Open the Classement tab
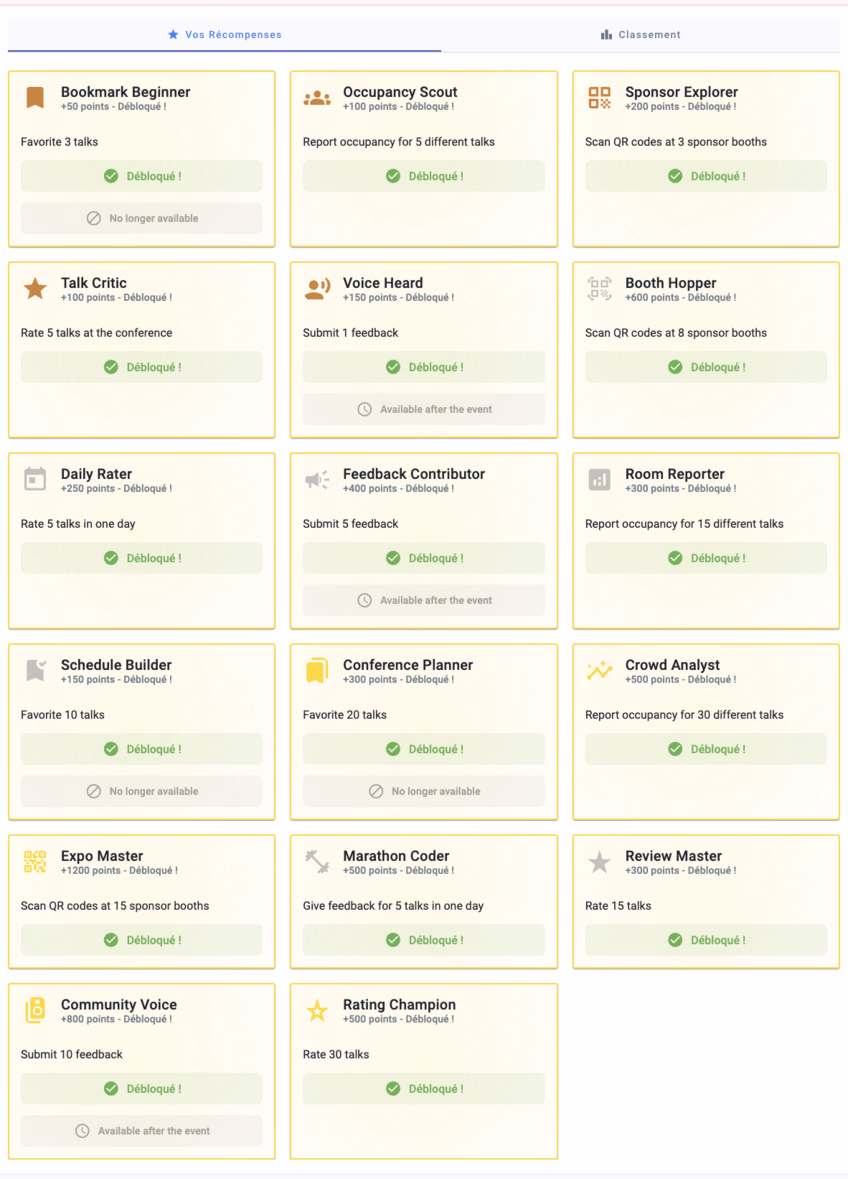848x1179 pixels. point(640,35)
